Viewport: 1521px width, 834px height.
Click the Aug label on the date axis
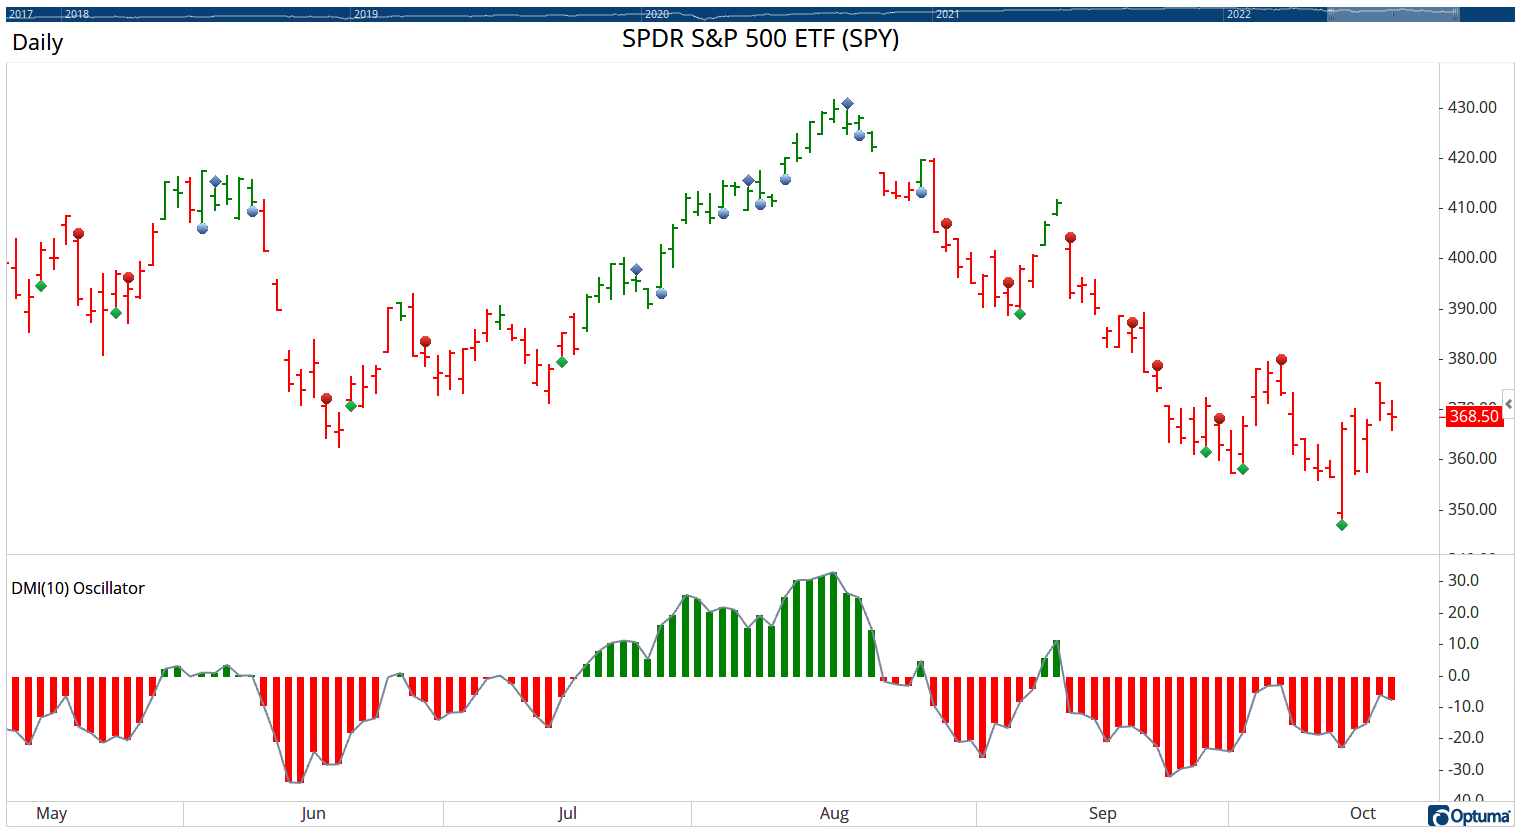pyautogui.click(x=834, y=813)
